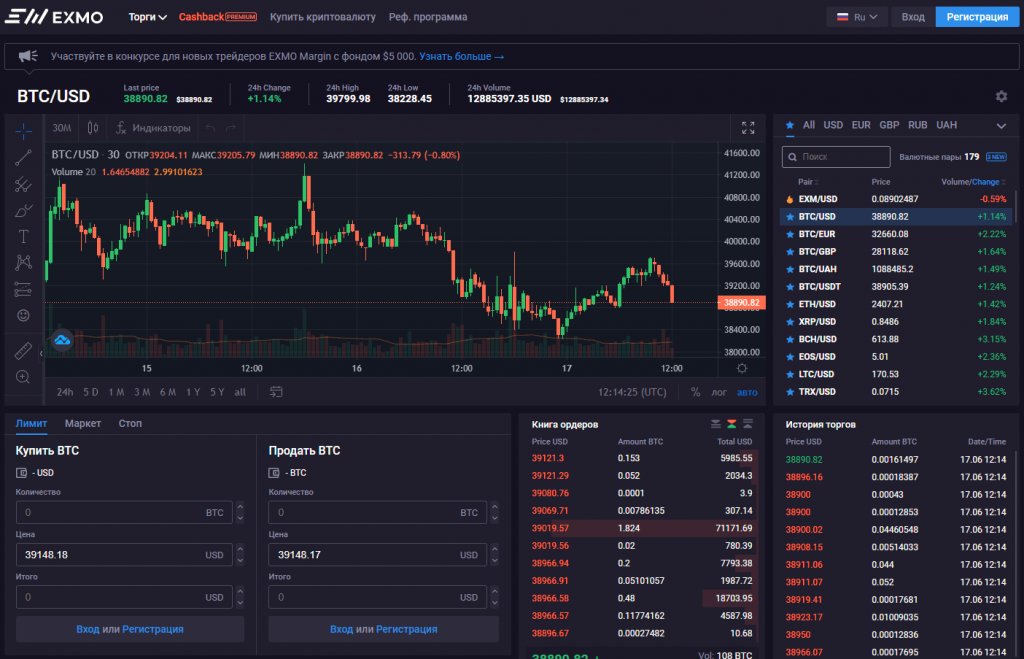
Task: Expand the Торги menu dropdown
Action: tap(148, 17)
